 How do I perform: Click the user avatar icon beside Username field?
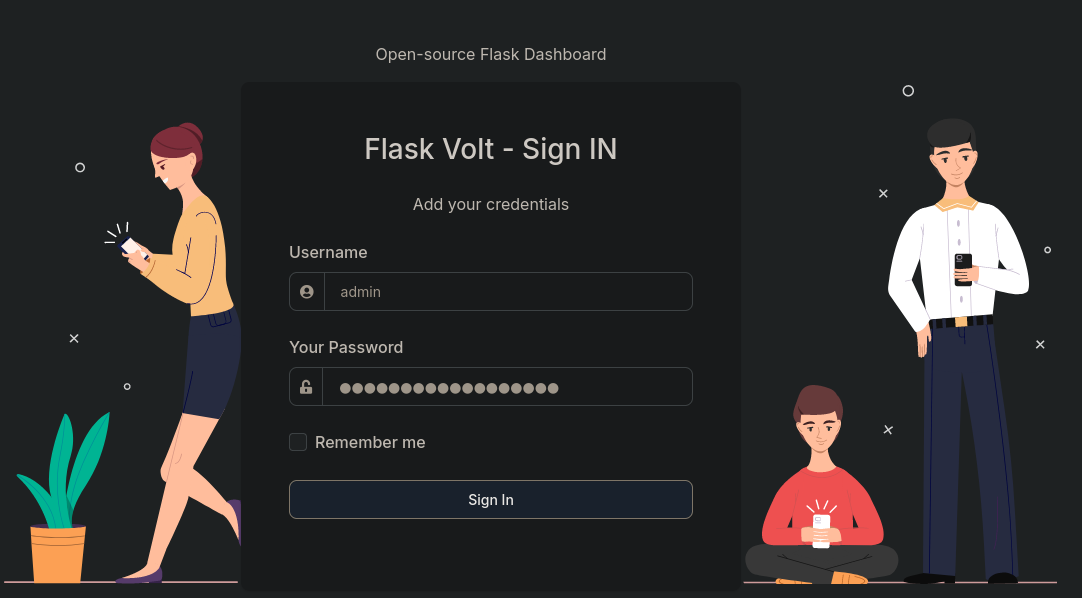pyautogui.click(x=307, y=292)
